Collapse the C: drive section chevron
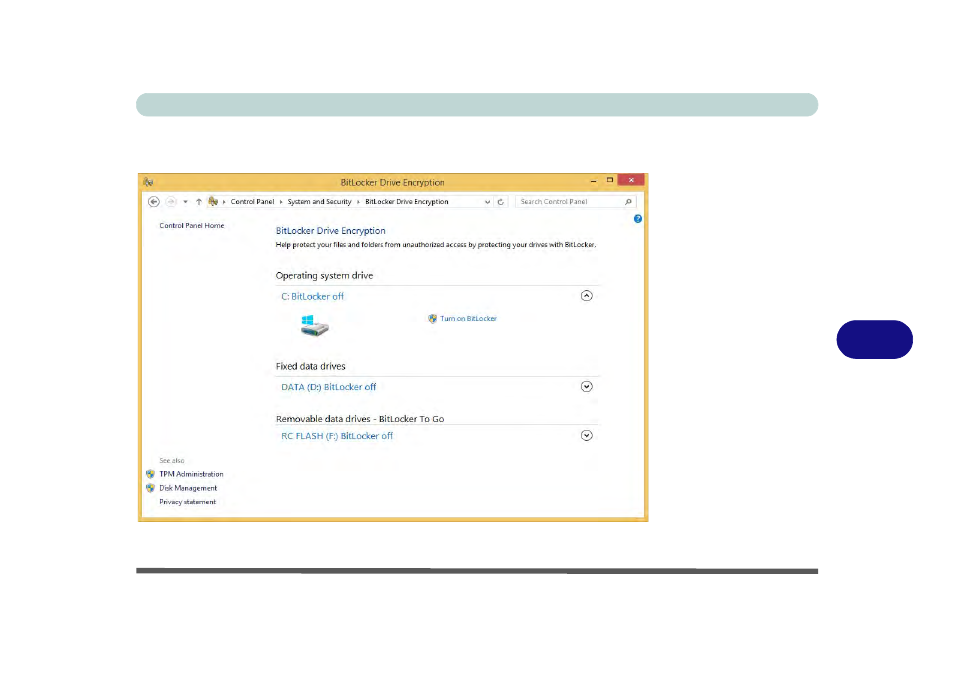 587,296
